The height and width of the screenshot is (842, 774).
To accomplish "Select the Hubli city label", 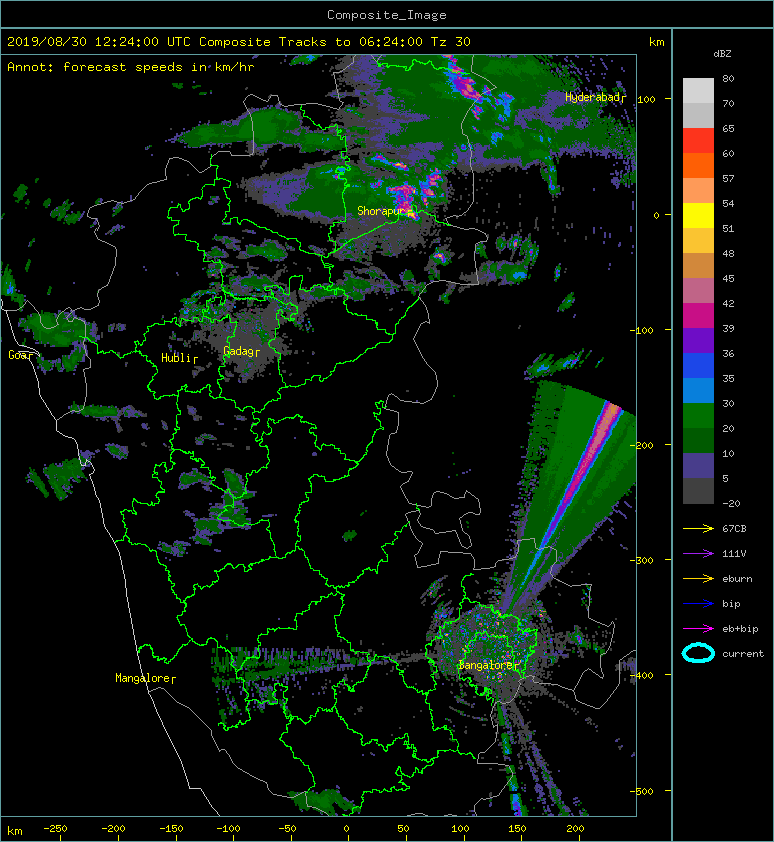I will tap(177, 358).
